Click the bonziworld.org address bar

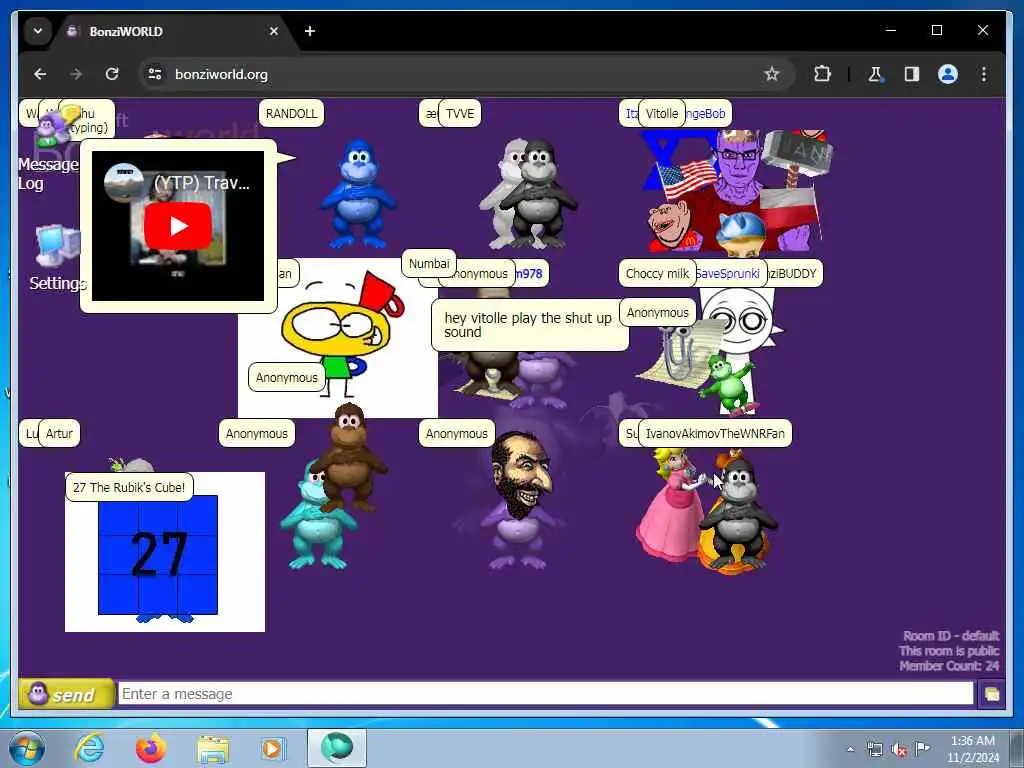(x=466, y=74)
